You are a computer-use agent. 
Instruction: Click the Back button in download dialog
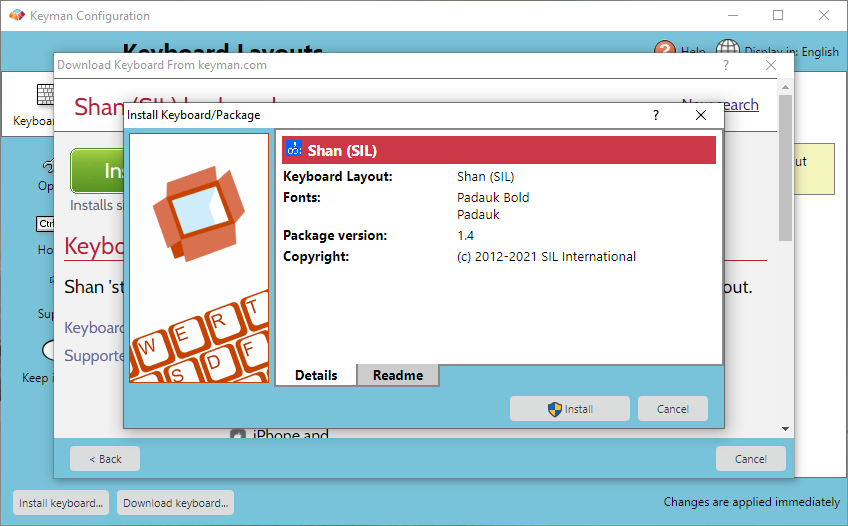(105, 458)
